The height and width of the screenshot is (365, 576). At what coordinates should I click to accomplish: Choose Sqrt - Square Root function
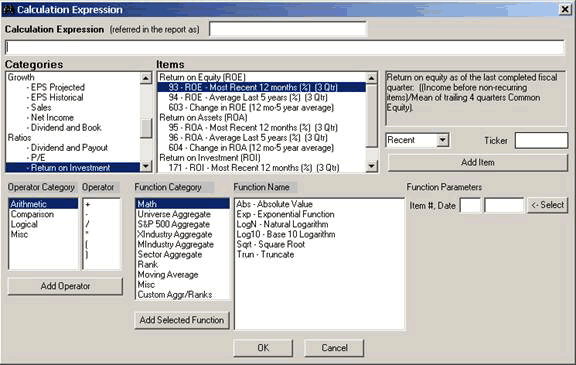coord(271,244)
